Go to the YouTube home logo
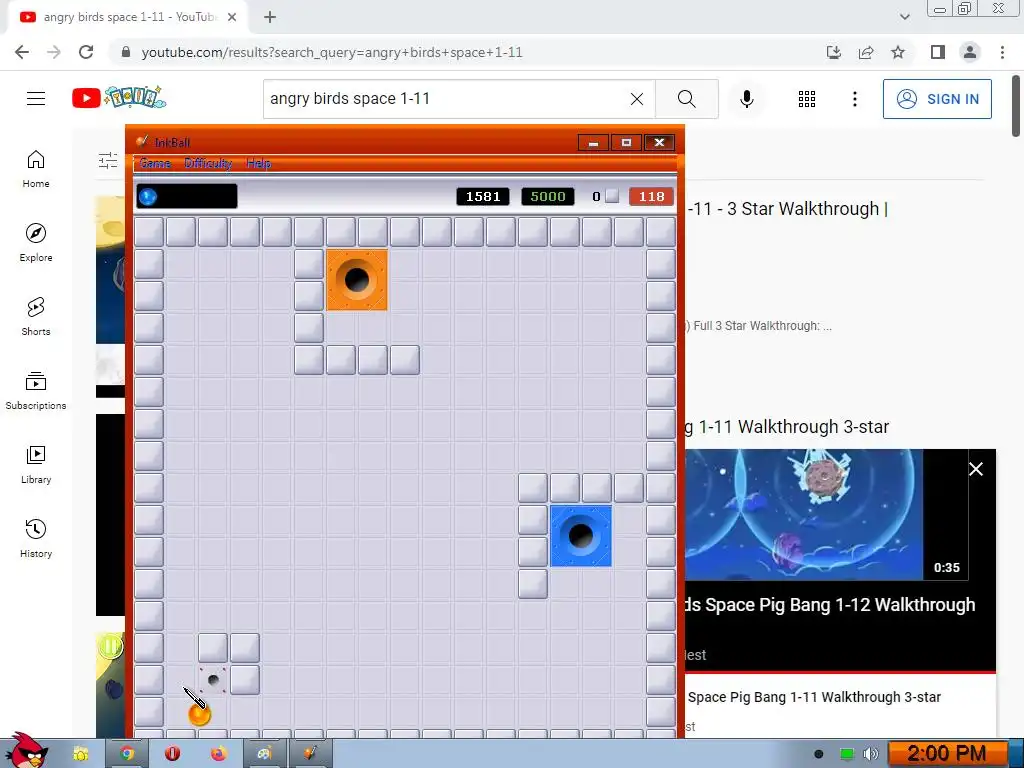 tap(119, 98)
